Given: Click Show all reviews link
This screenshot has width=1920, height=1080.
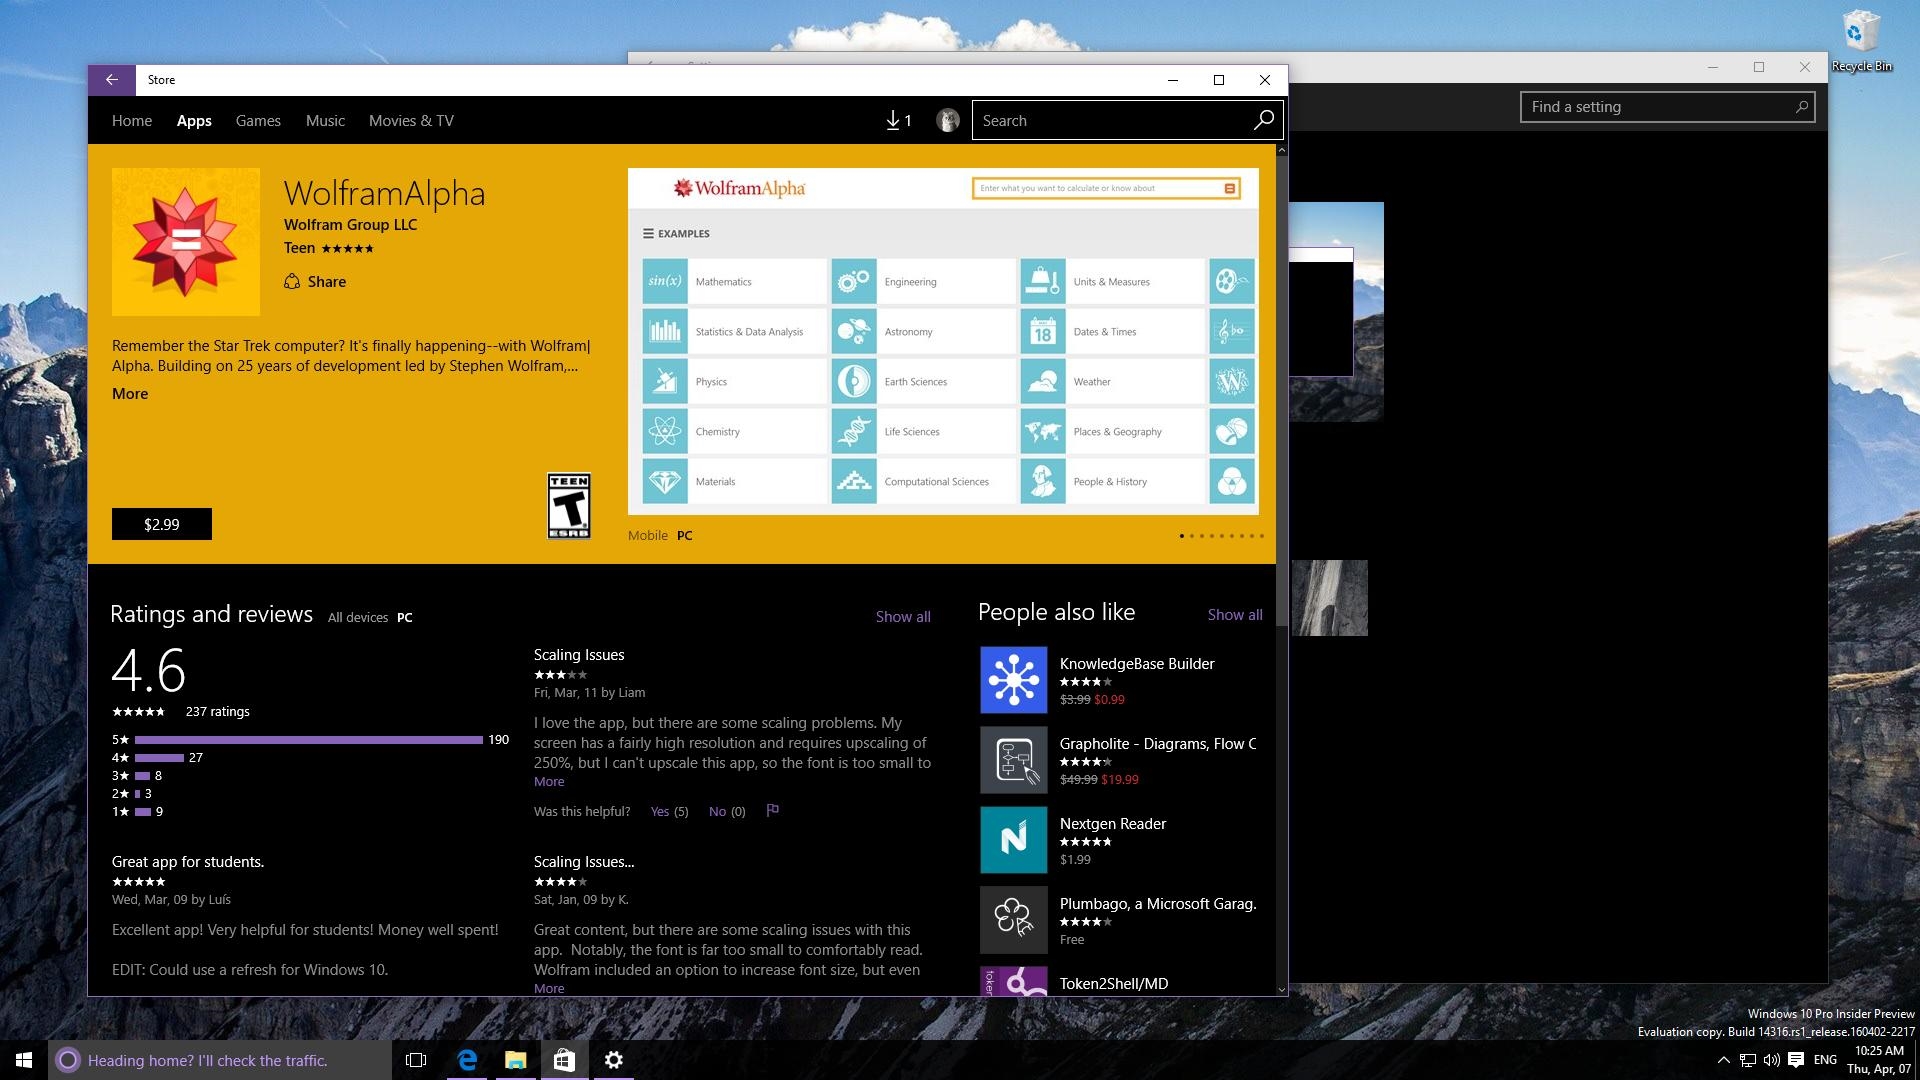Looking at the screenshot, I should pyautogui.click(x=901, y=615).
